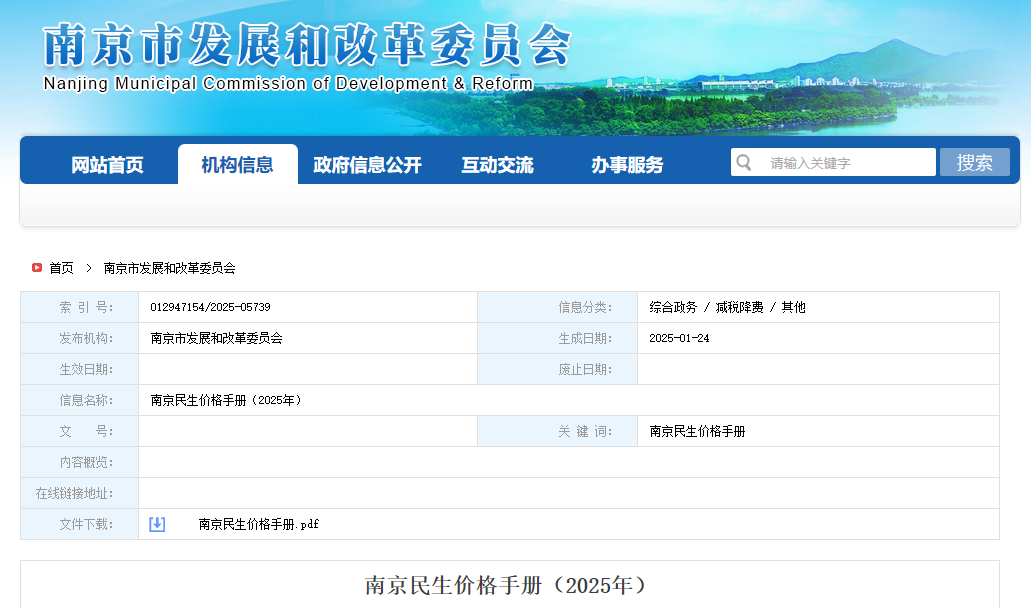This screenshot has width=1031, height=608.
Task: Click the 生效日期 label cell
Action: pos(80,369)
